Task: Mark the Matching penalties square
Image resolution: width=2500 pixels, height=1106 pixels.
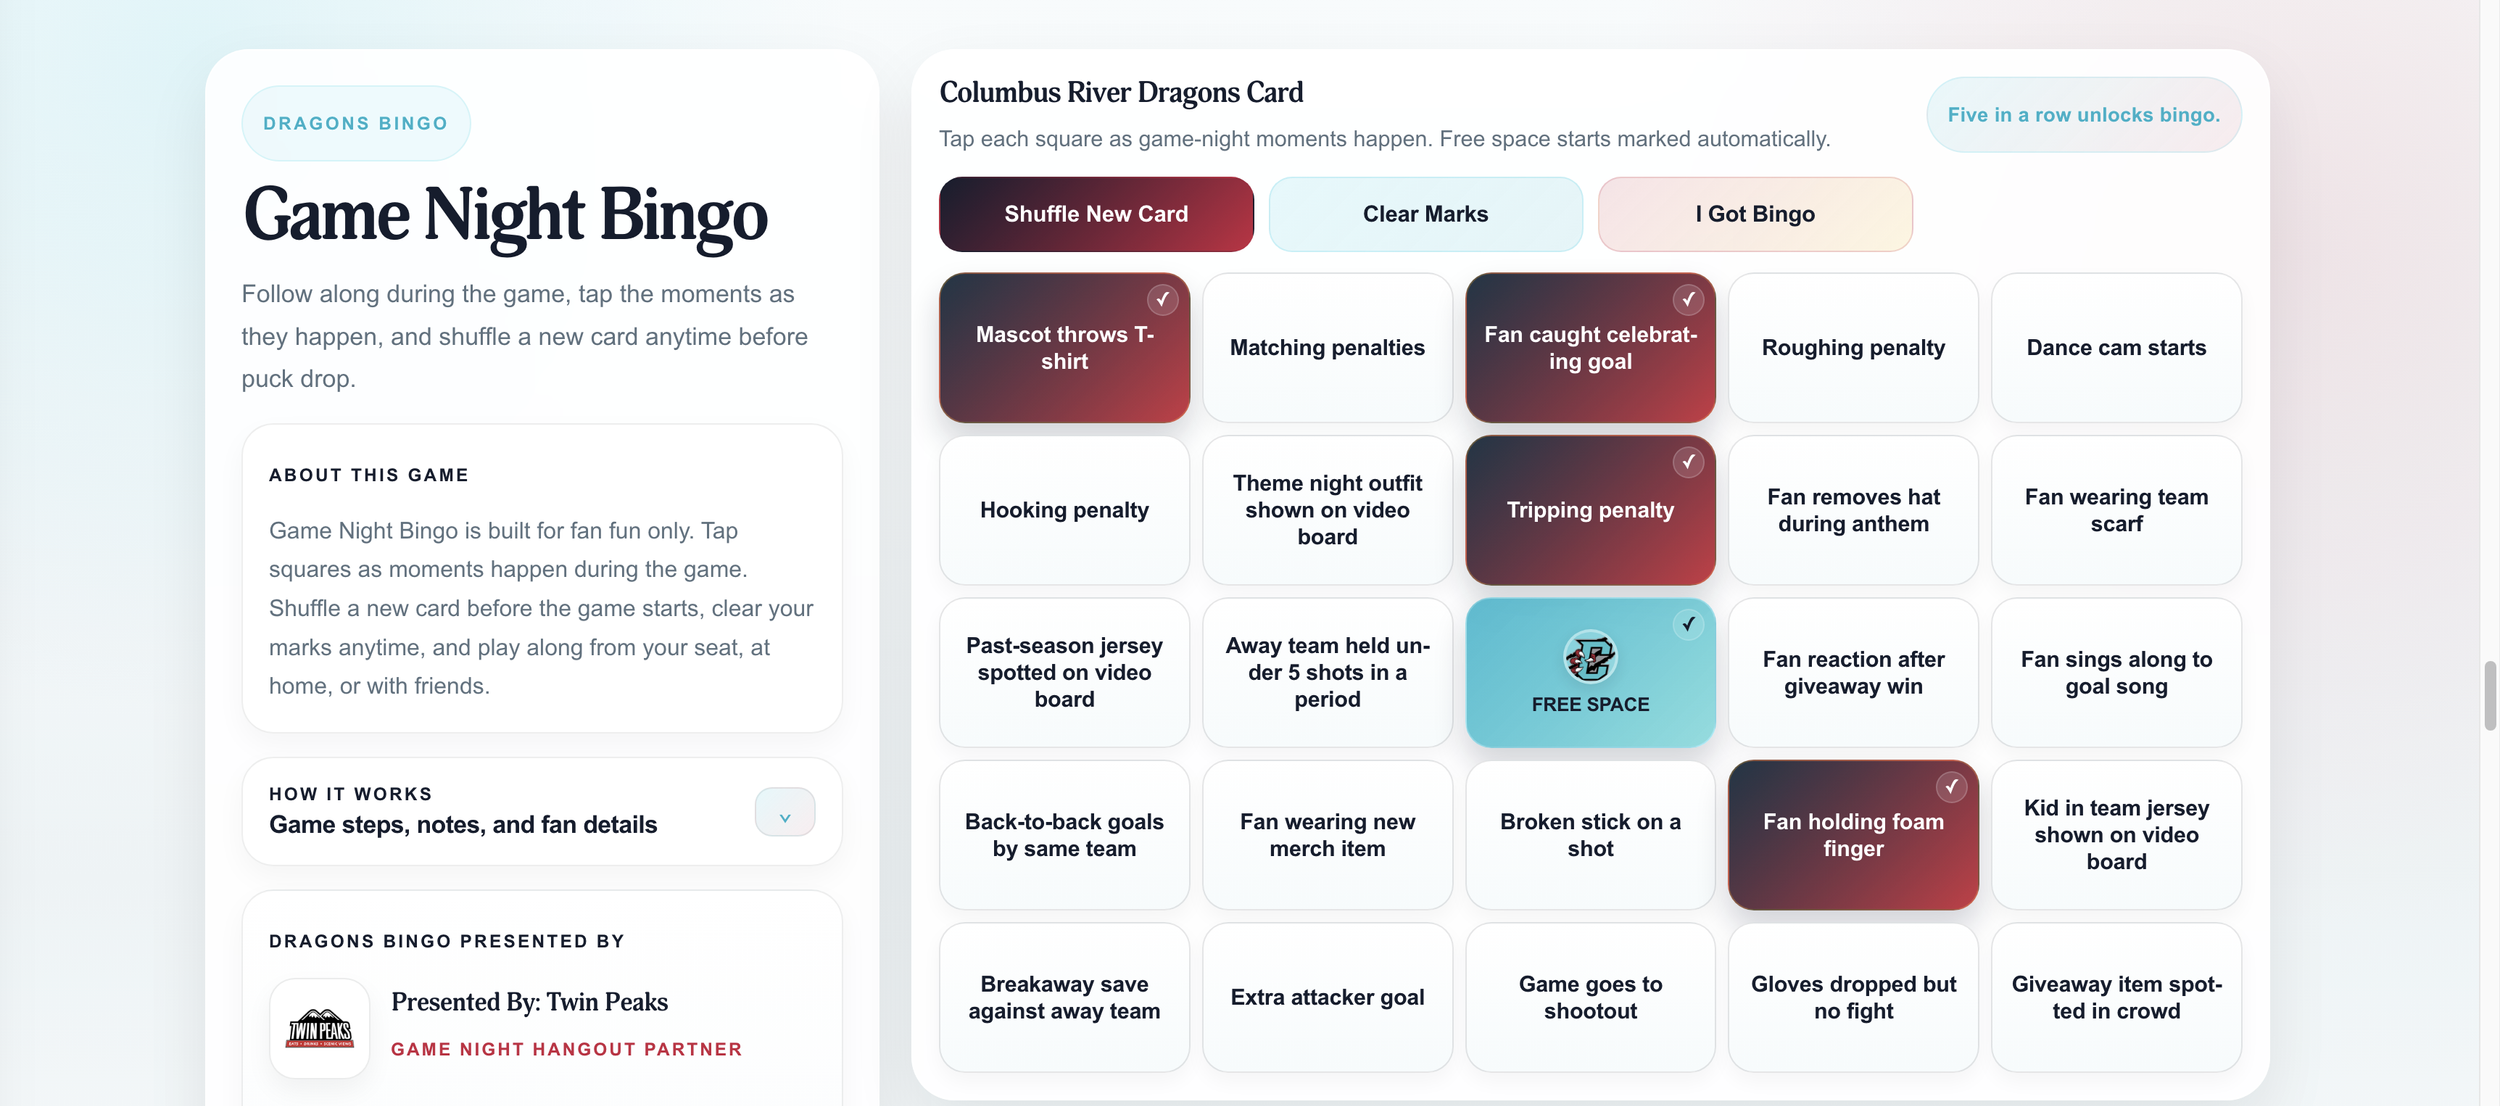Action: point(1327,348)
